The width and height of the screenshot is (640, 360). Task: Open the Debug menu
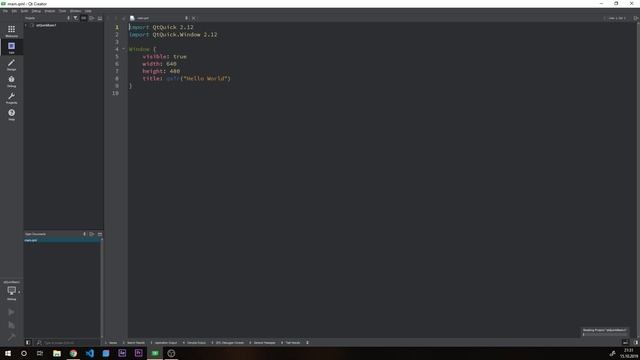tap(36, 11)
